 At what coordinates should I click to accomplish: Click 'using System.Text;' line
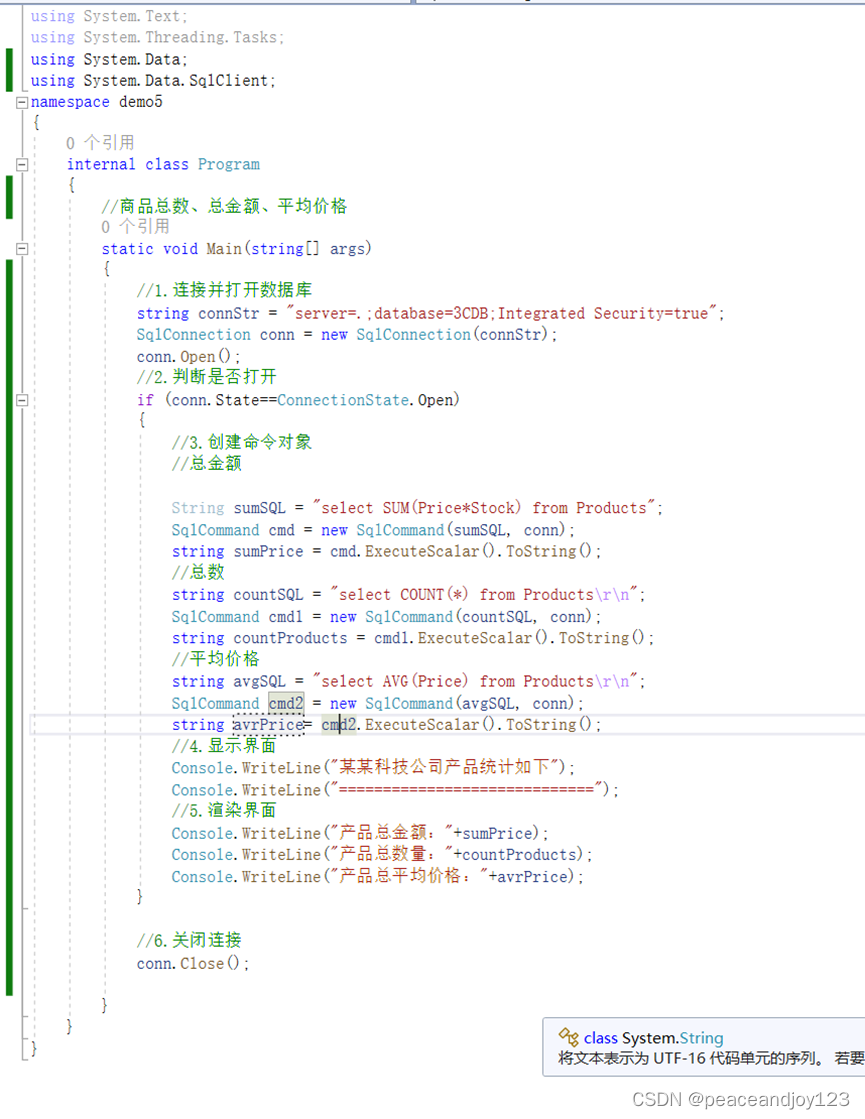(108, 16)
